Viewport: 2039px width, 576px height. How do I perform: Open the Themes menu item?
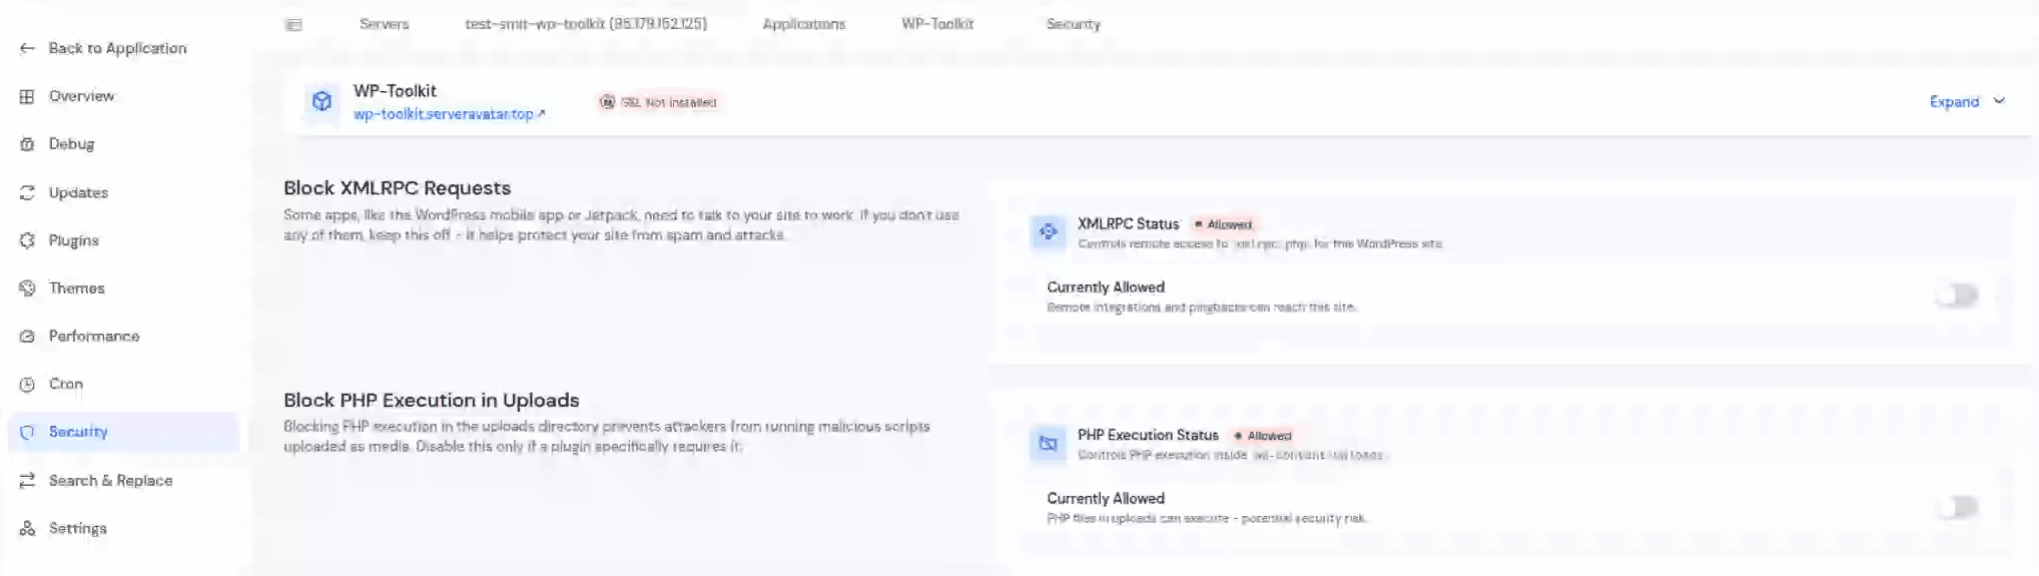[x=123, y=288]
